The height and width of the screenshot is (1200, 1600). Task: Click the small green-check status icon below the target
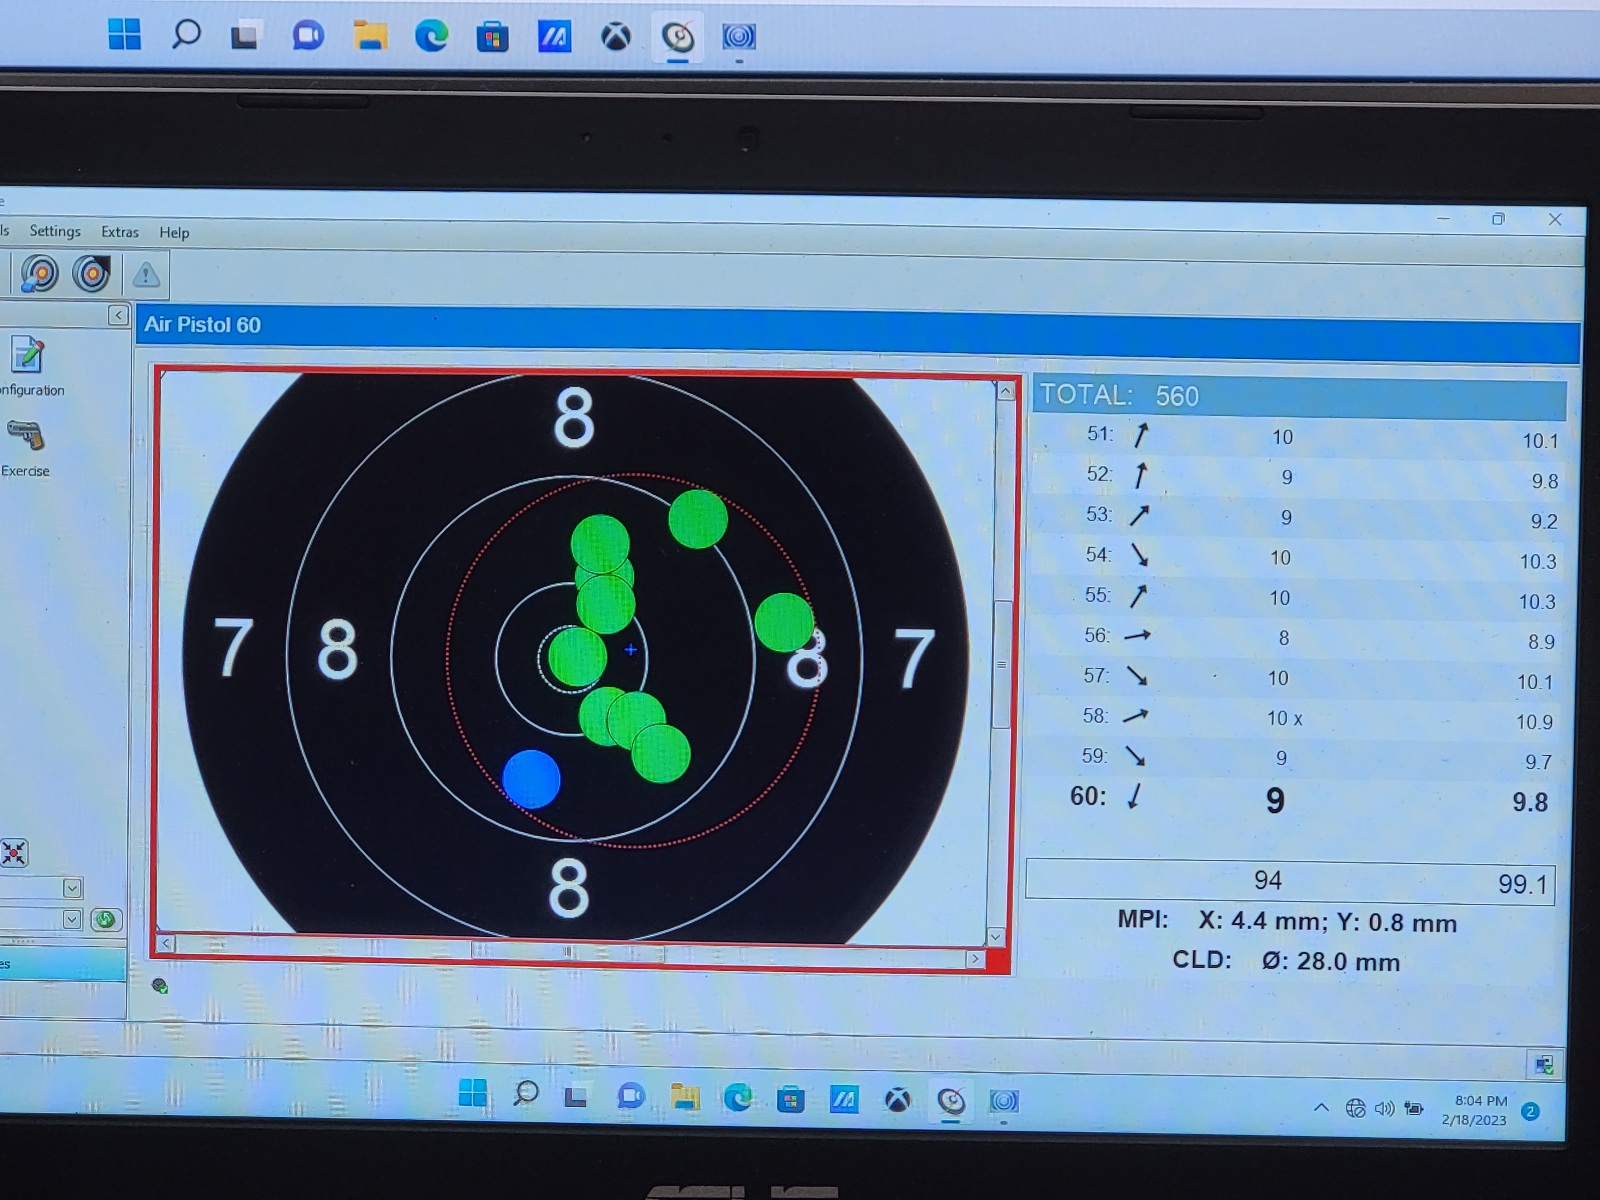pyautogui.click(x=159, y=986)
